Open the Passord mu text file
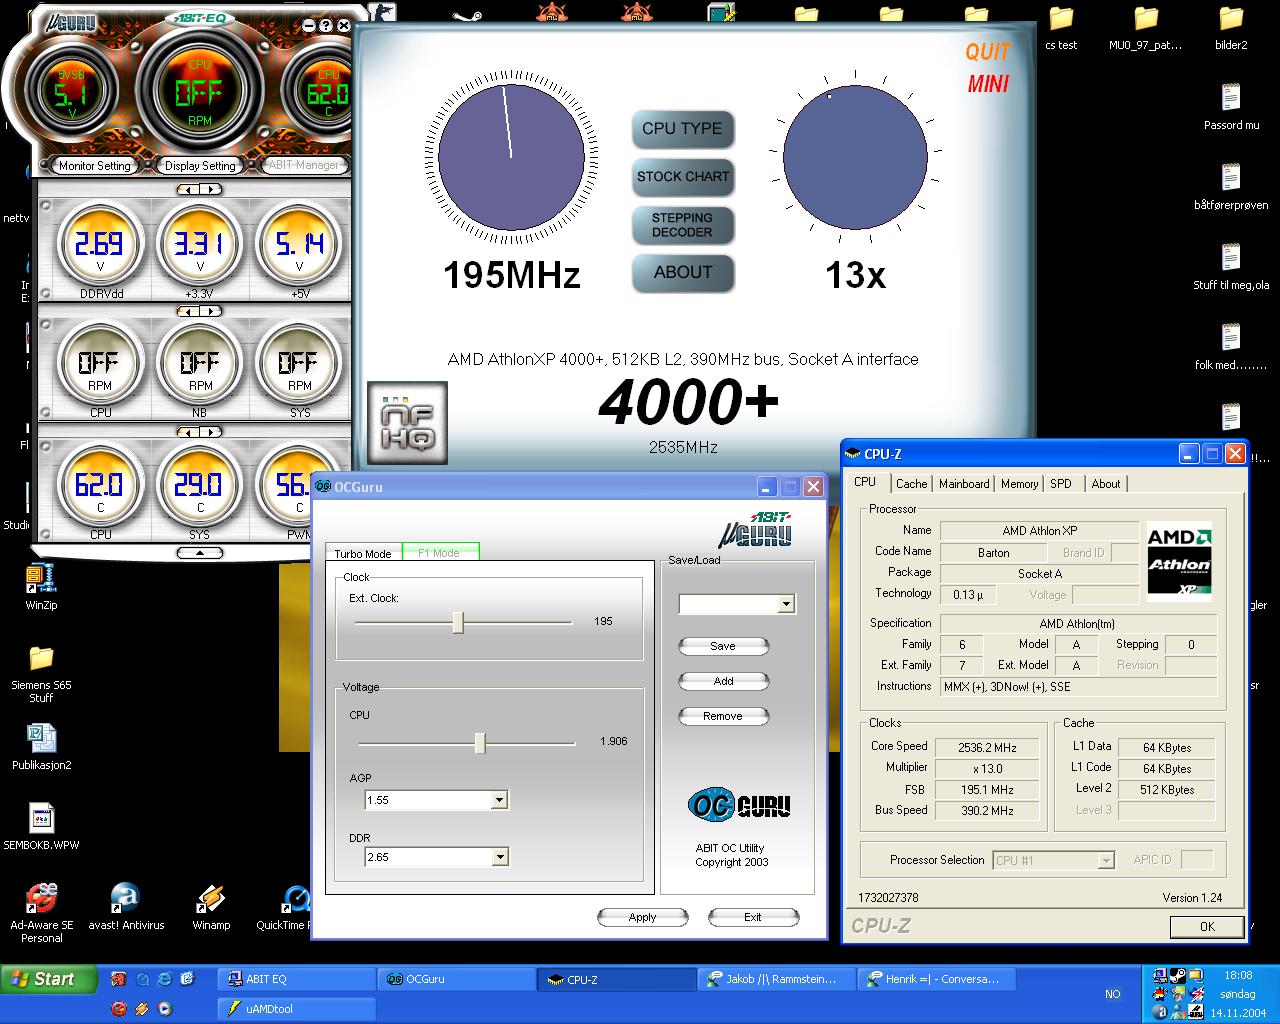1280x1024 pixels. coord(1231,107)
